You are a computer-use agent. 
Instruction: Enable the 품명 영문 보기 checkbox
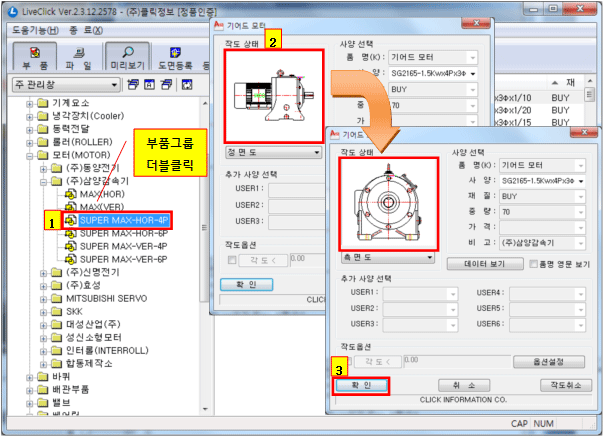tap(533, 264)
